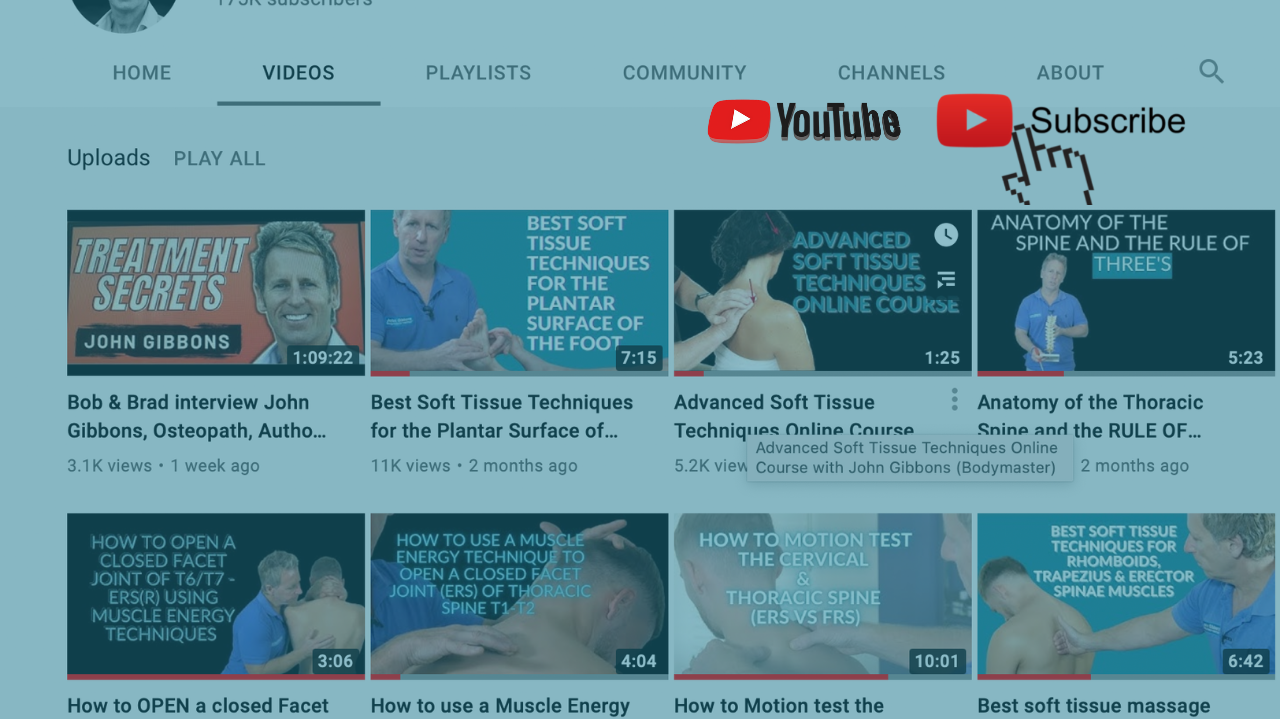Viewport: 1280px width, 719px height.
Task: Open the Plantar Surface of the Foot thumbnail
Action: pyautogui.click(x=519, y=293)
